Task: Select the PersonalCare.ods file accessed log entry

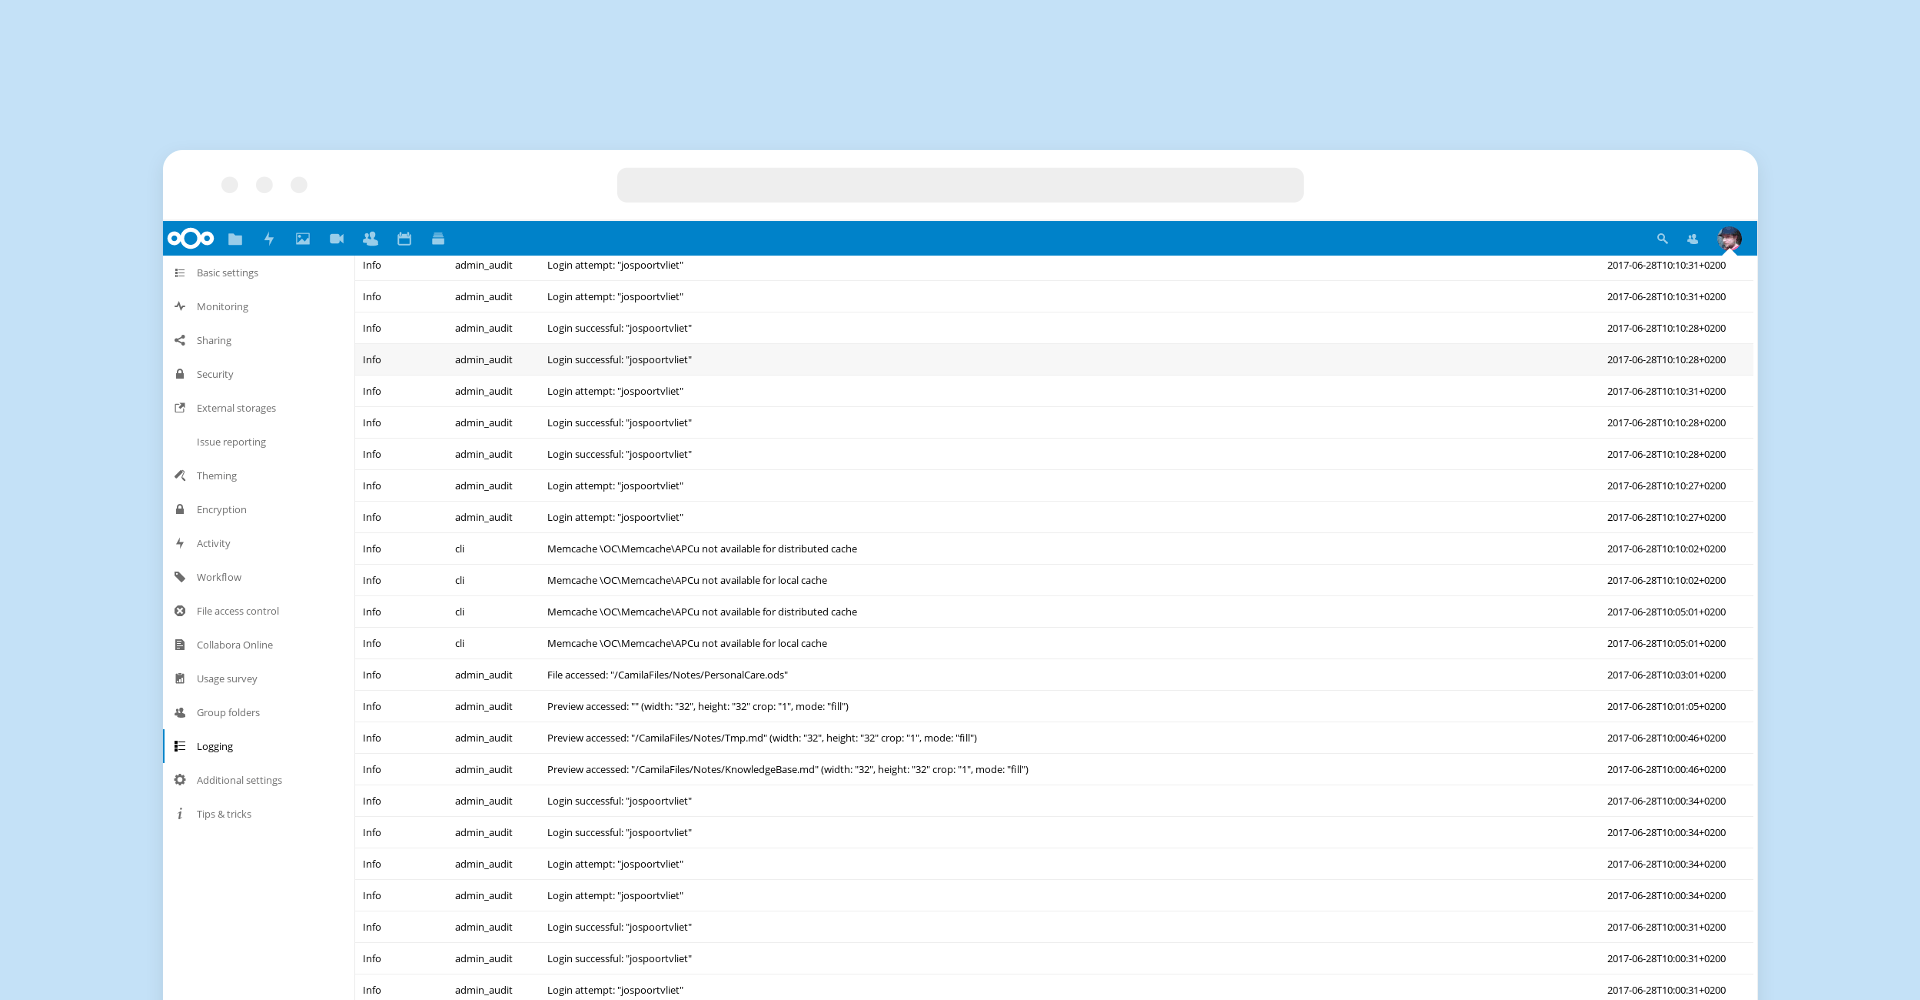Action: pos(667,675)
